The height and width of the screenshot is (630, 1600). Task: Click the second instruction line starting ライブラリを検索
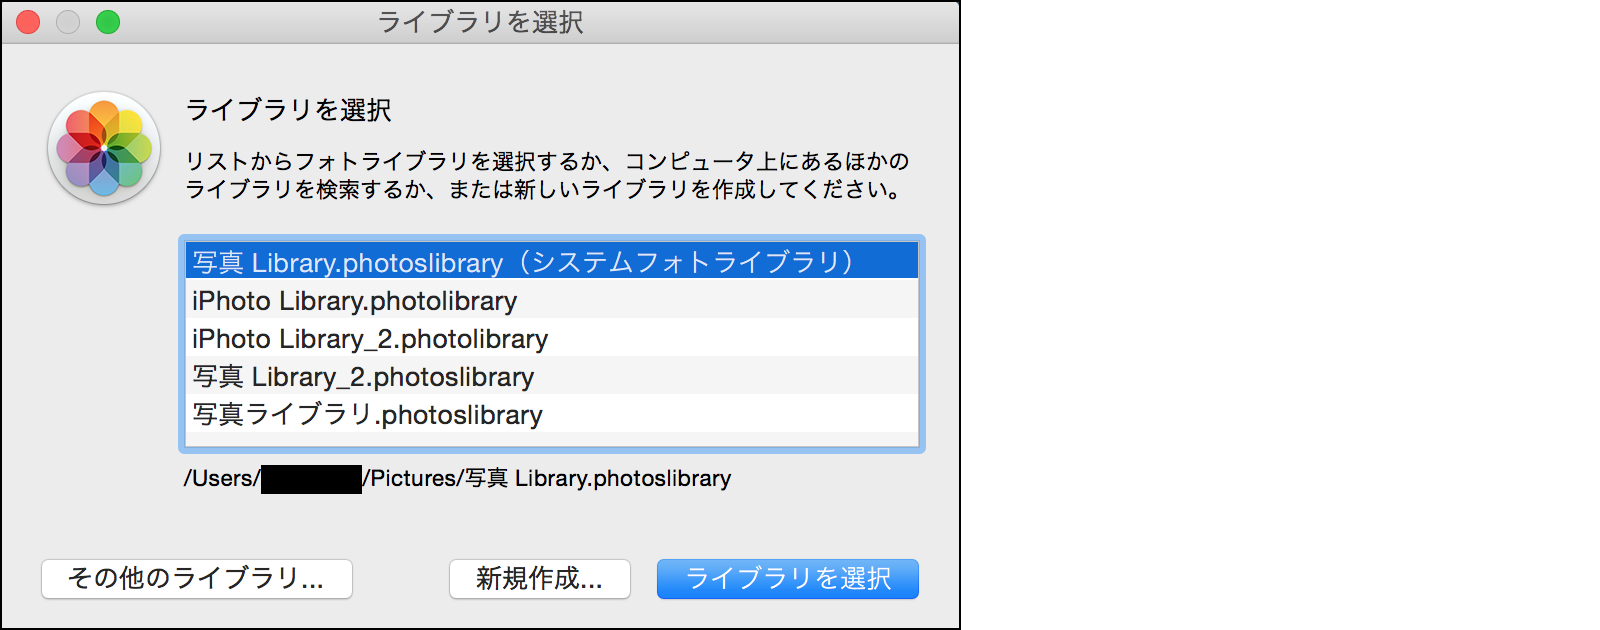point(542,189)
